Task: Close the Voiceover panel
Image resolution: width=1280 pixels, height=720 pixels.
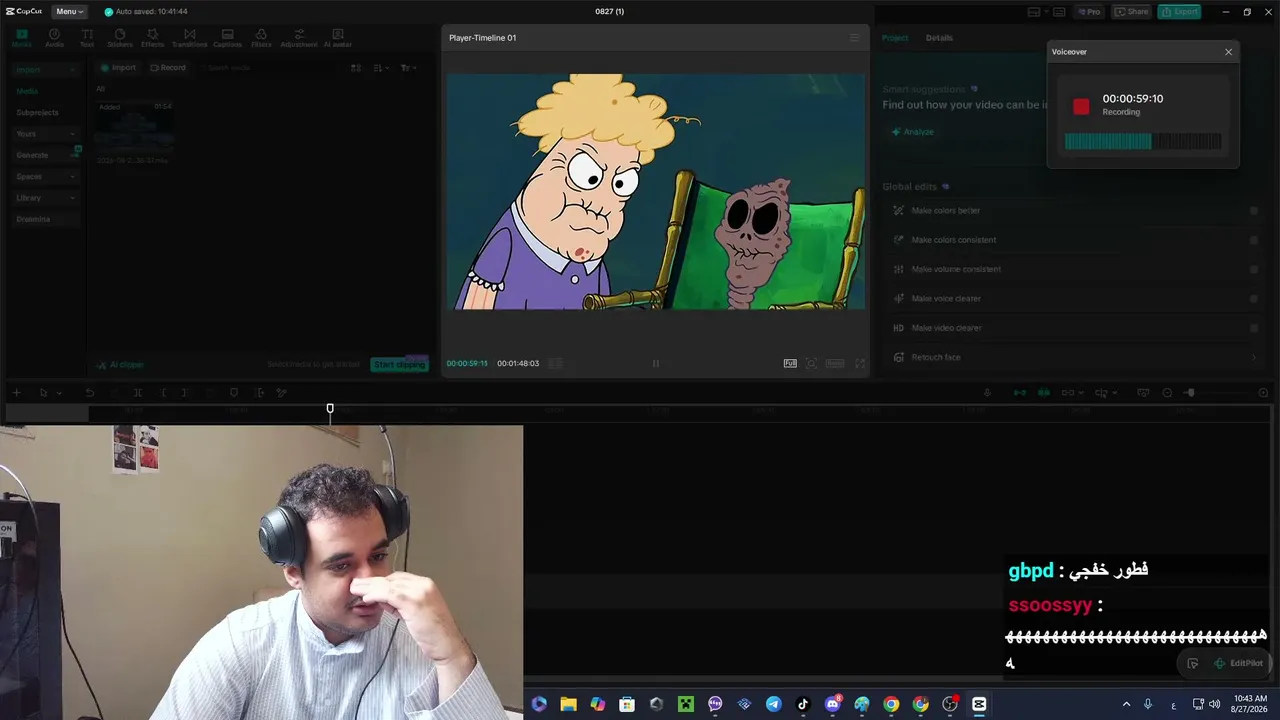Action: pos(1229,52)
